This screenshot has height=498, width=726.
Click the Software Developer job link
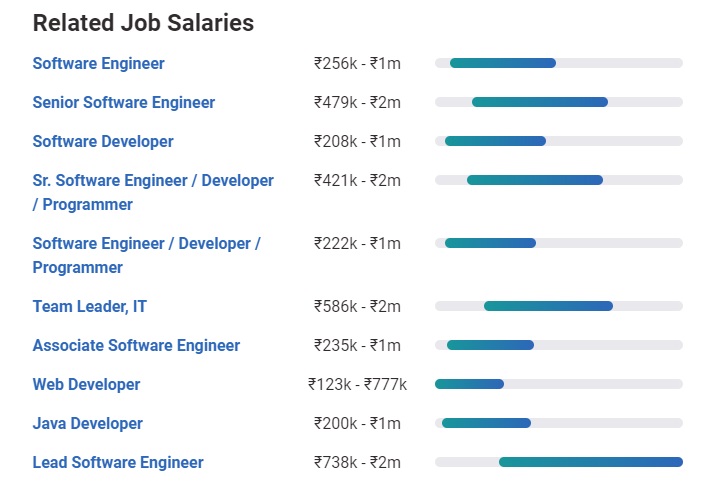click(x=102, y=141)
